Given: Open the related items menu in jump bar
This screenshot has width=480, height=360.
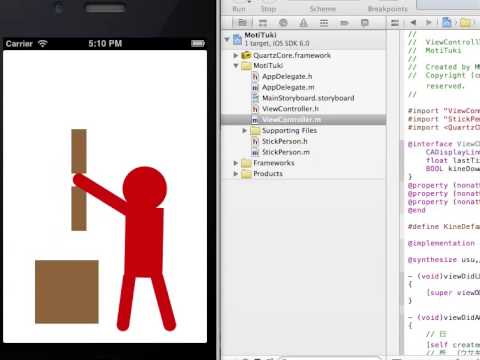Looking at the screenshot, I should coord(395,23).
